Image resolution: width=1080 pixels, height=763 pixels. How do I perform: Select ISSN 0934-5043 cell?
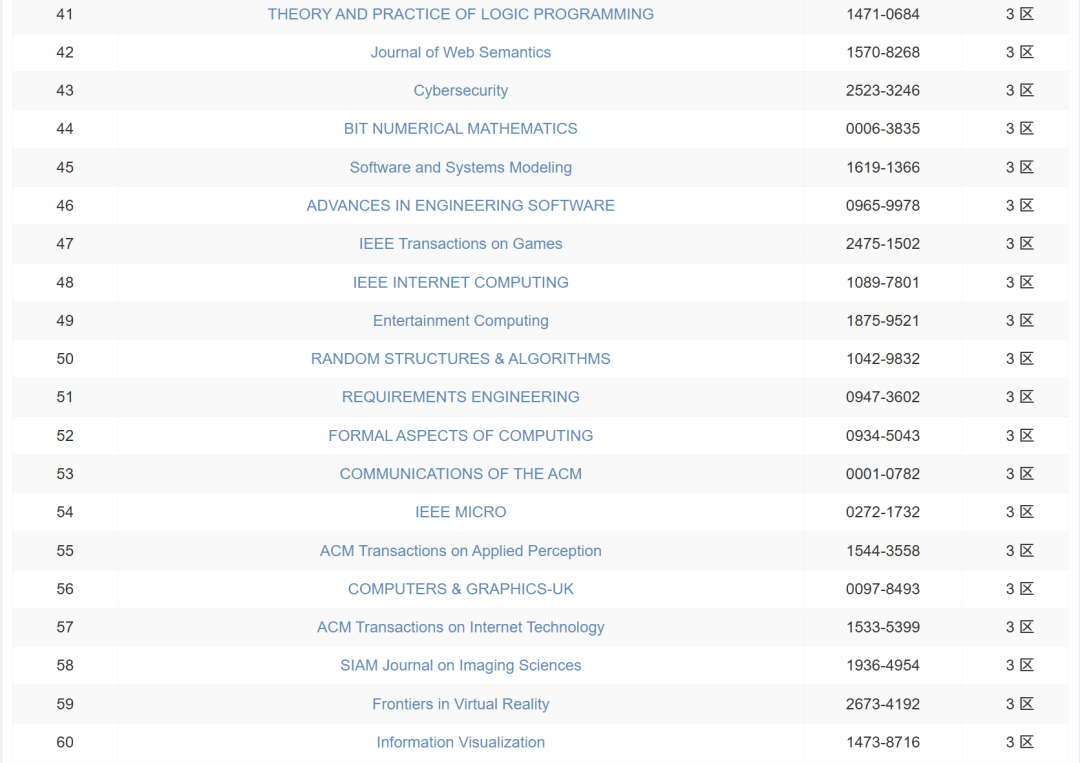[882, 435]
